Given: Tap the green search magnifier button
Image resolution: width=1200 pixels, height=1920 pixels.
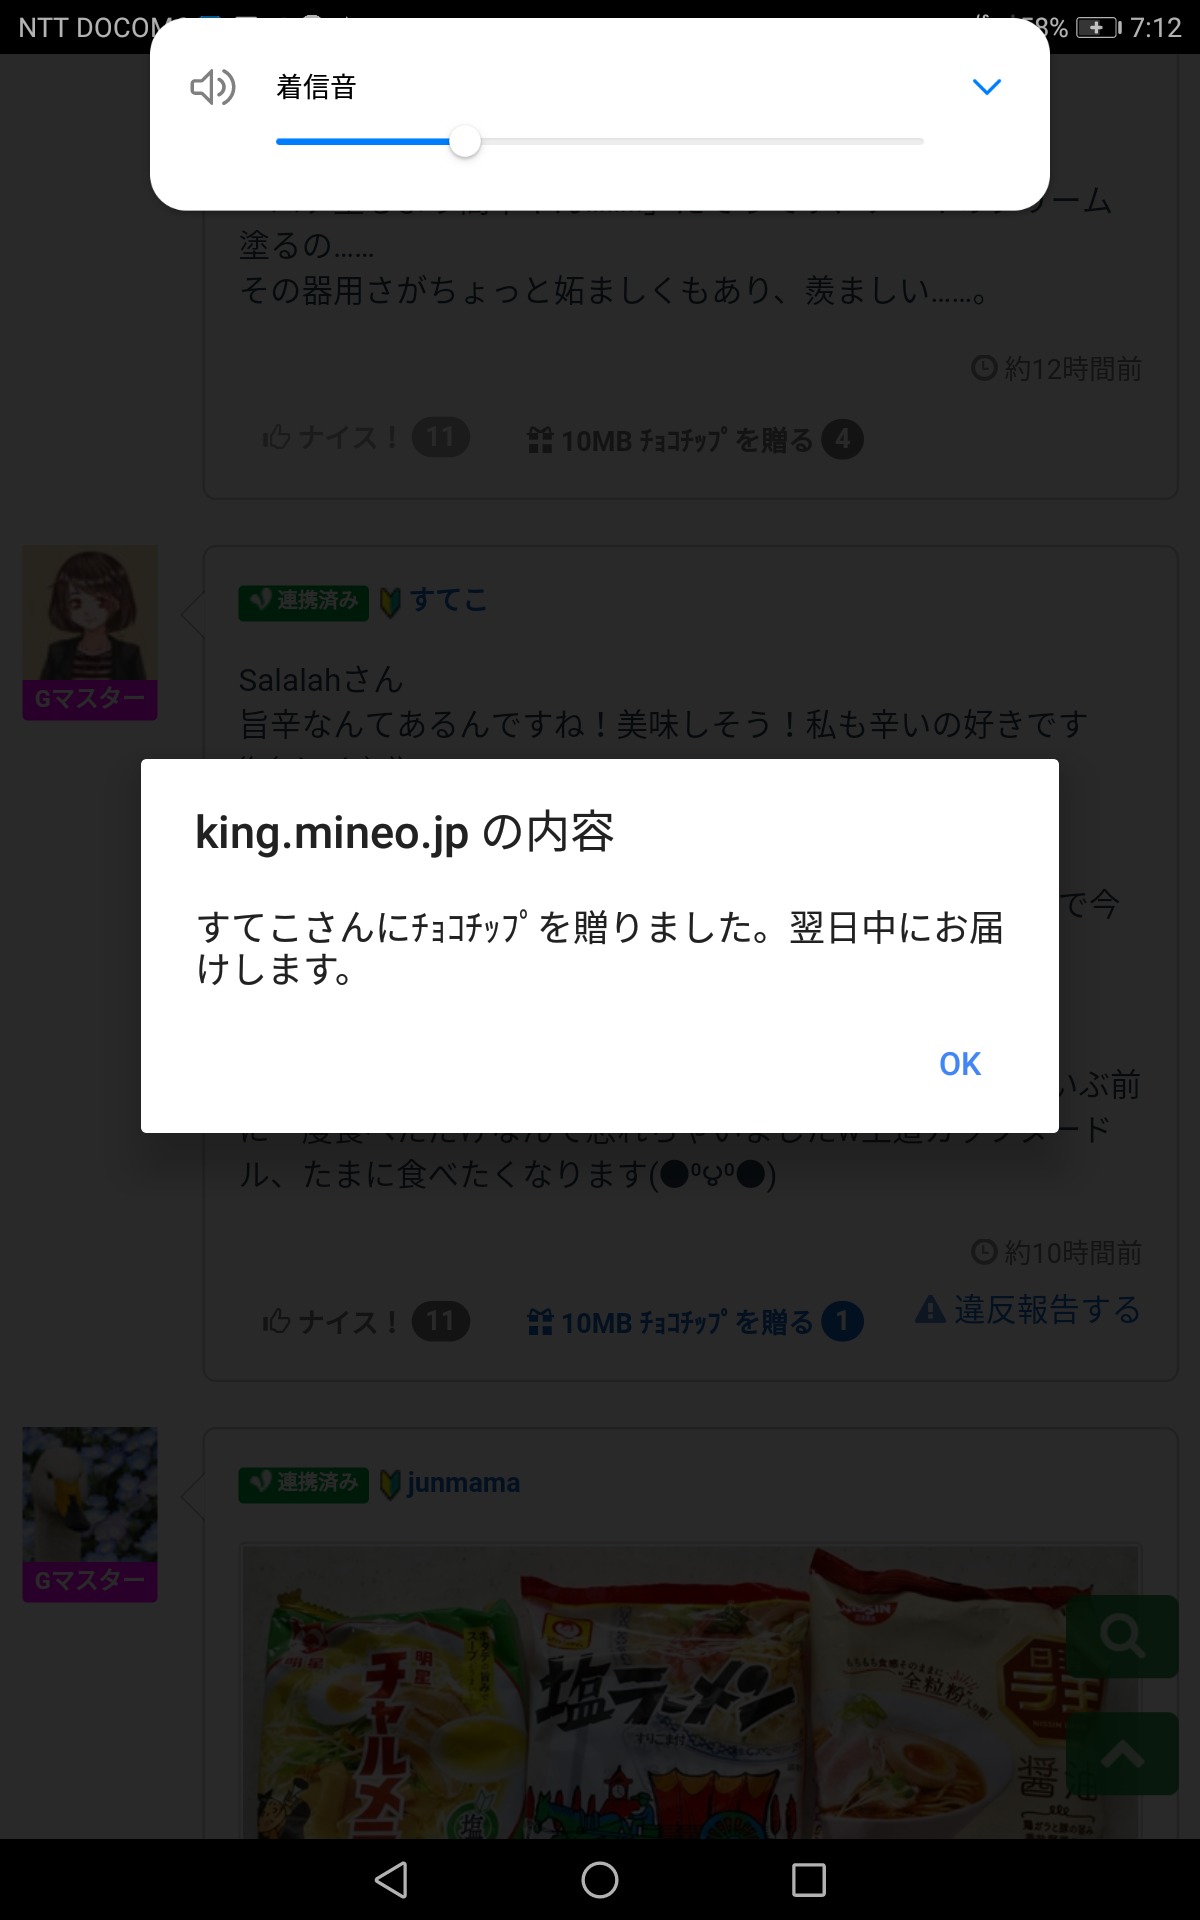Looking at the screenshot, I should pos(1122,1636).
